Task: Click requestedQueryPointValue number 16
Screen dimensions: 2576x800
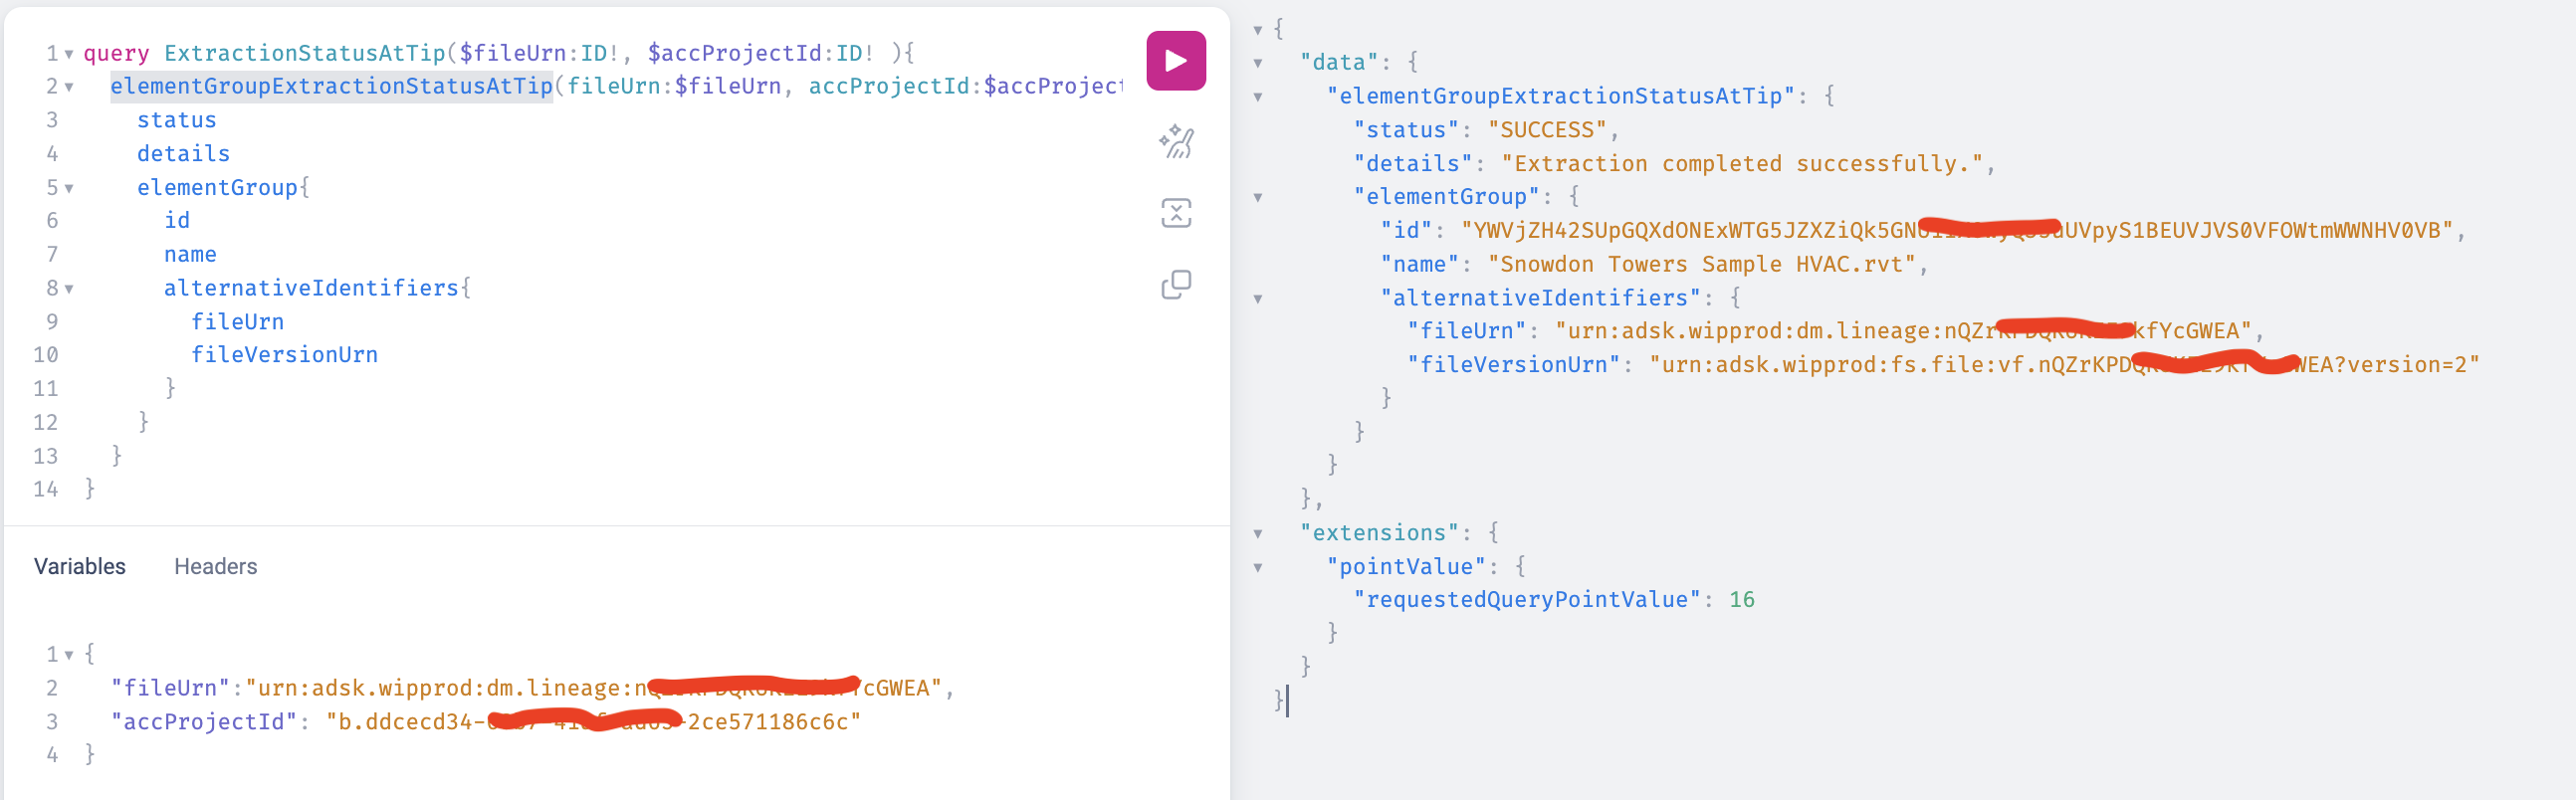Action: pos(1742,600)
